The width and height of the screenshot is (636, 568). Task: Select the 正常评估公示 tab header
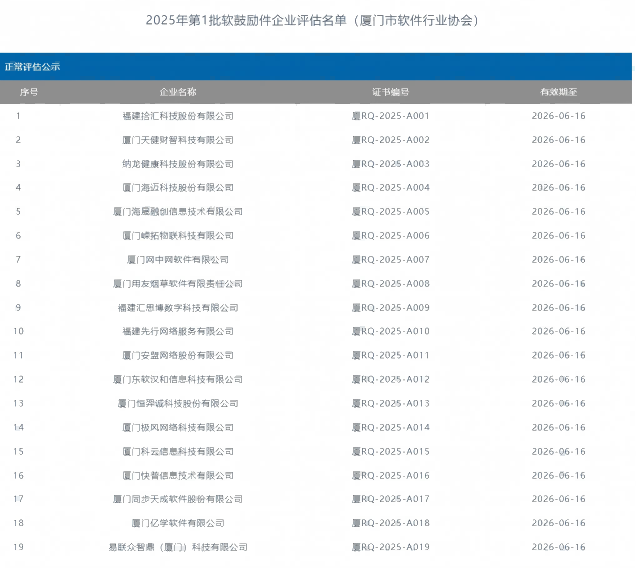[x=32, y=67]
